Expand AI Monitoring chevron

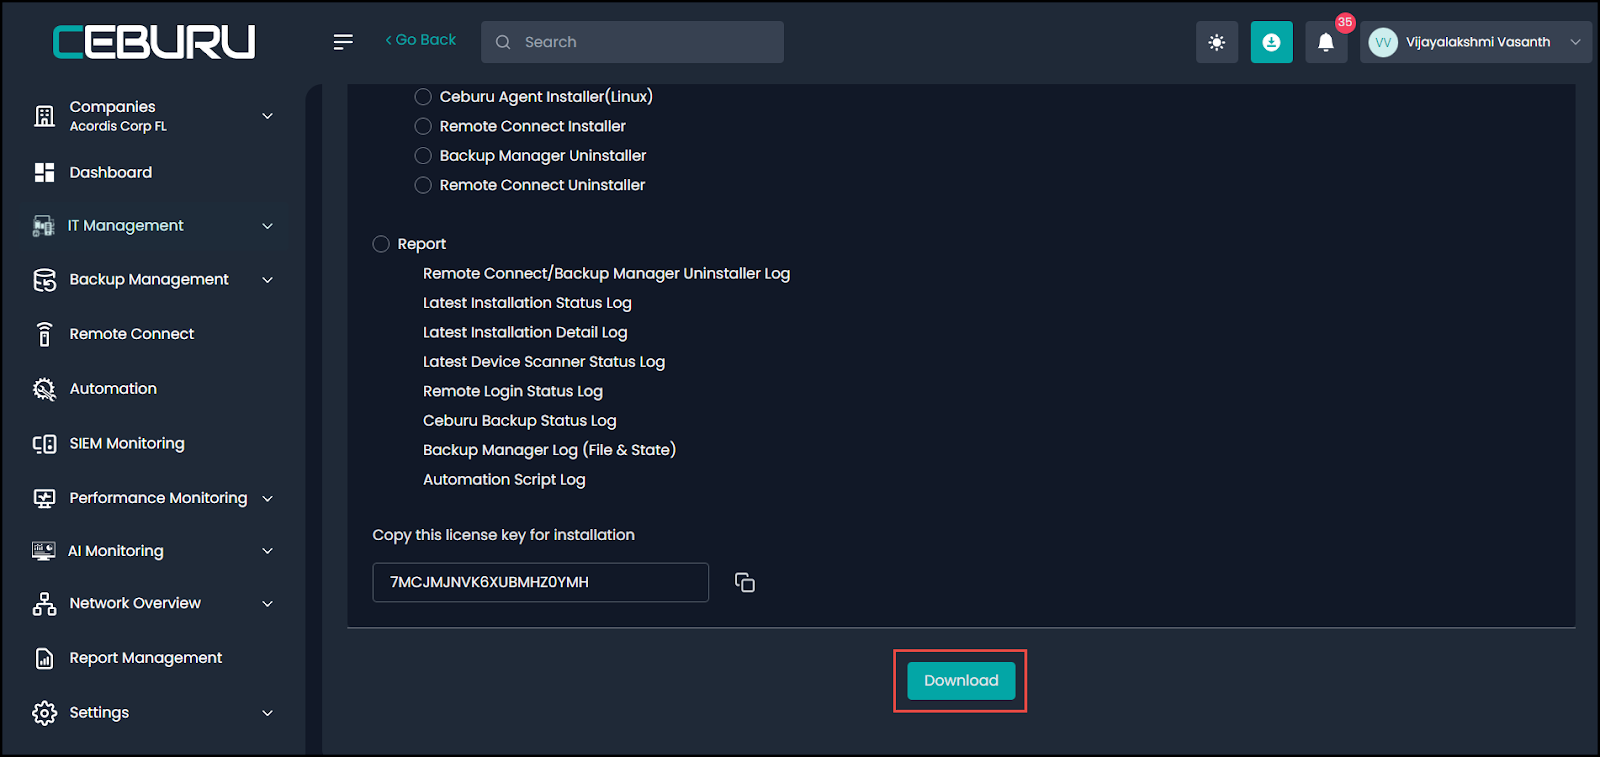click(267, 551)
